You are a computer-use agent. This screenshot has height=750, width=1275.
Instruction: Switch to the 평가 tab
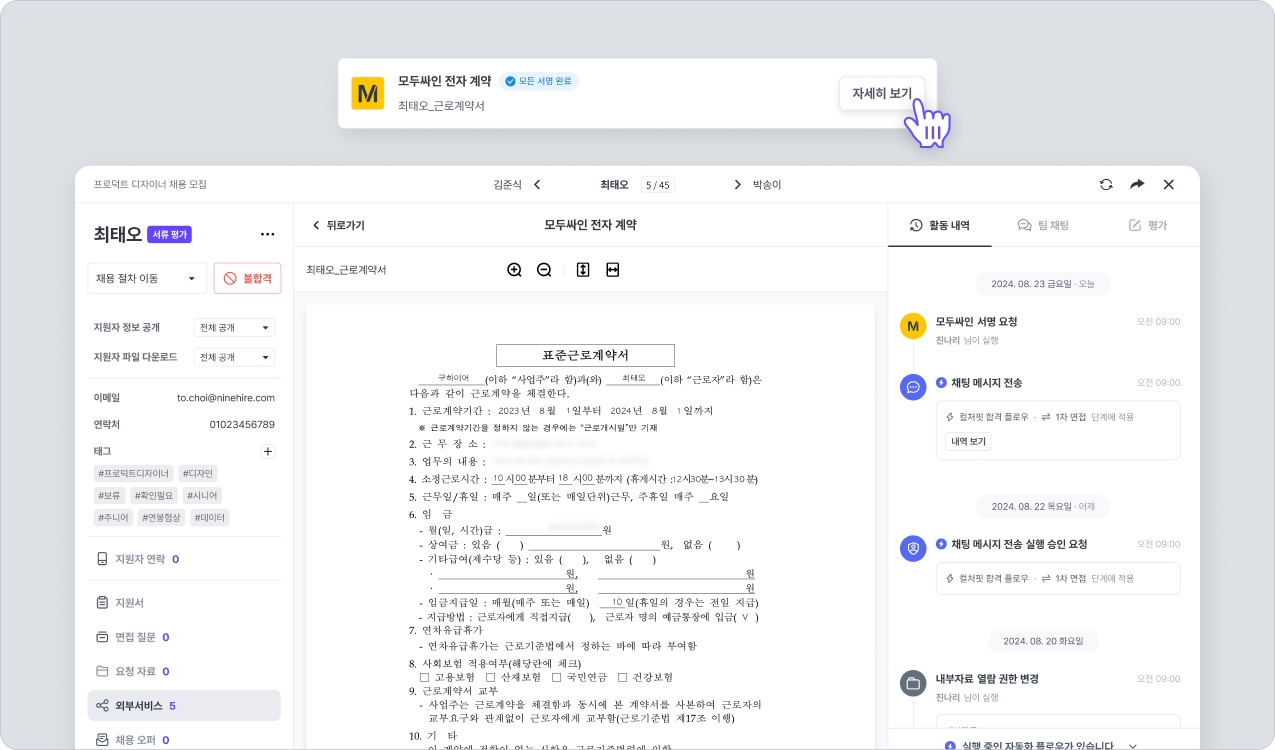(1147, 225)
